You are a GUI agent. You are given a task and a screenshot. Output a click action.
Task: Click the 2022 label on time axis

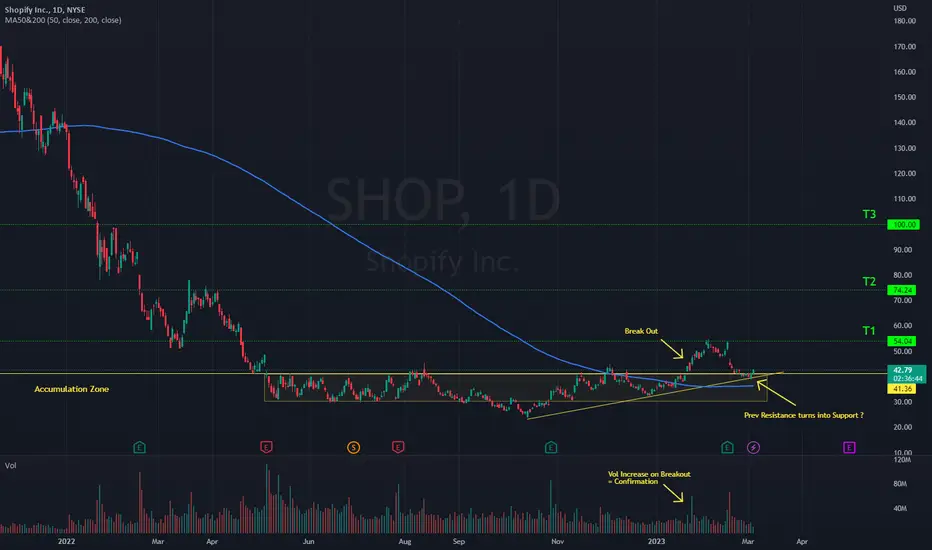point(67,542)
